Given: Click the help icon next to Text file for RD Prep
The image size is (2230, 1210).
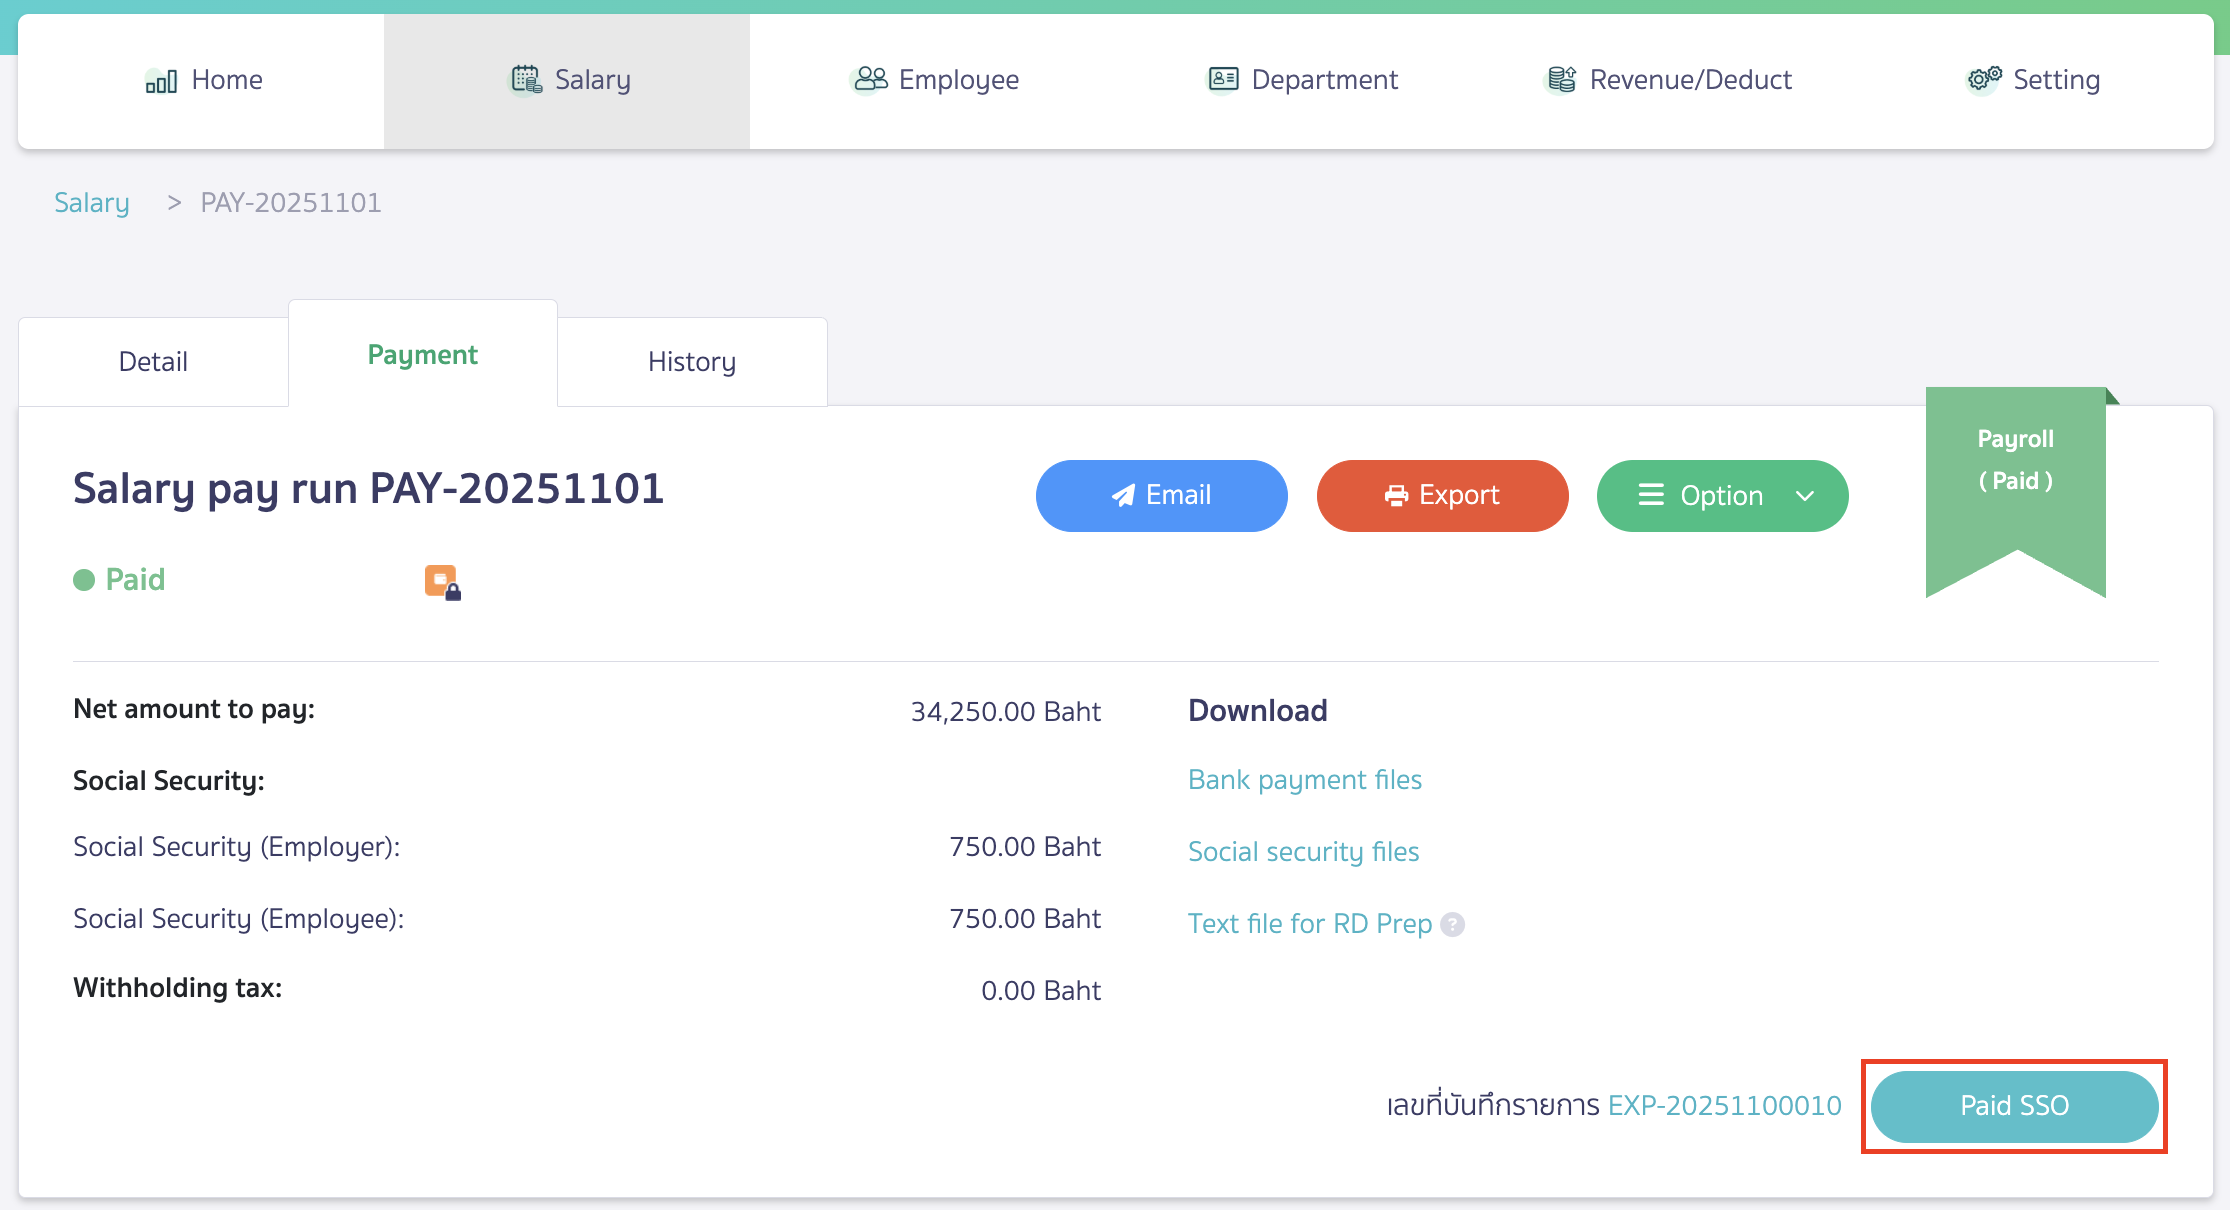Looking at the screenshot, I should [x=1452, y=925].
